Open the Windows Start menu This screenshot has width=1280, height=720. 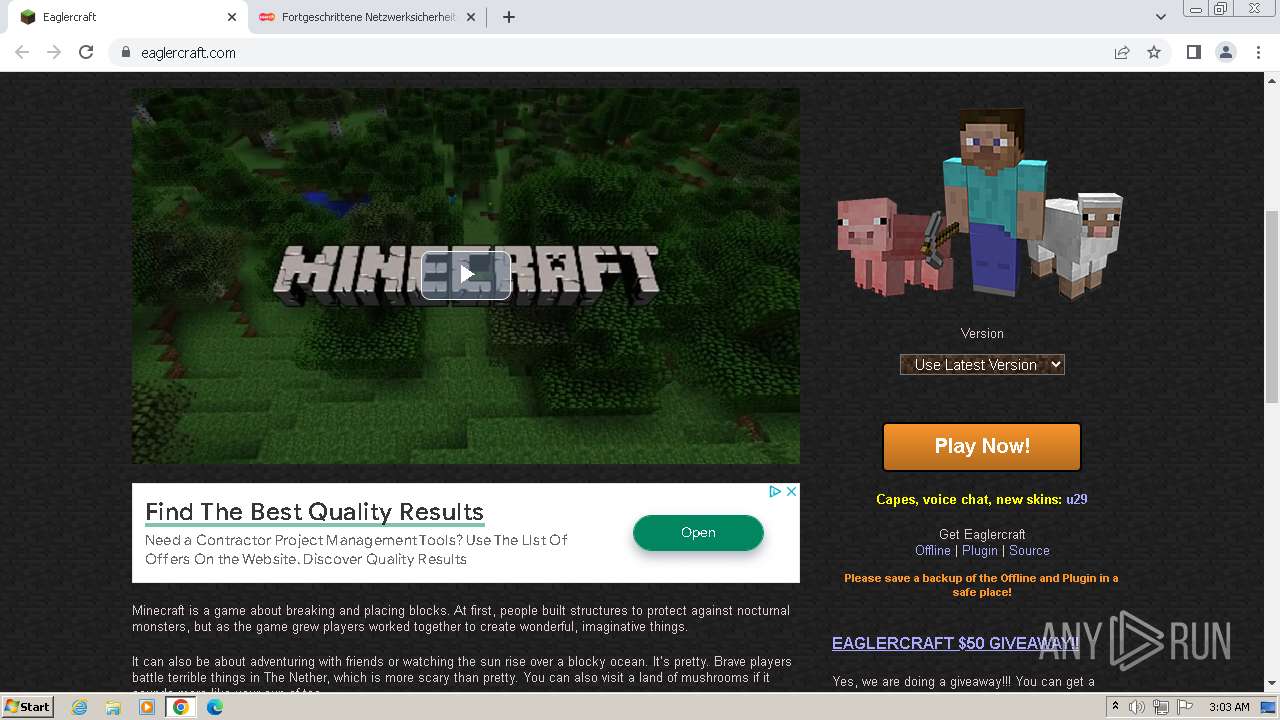coord(28,707)
